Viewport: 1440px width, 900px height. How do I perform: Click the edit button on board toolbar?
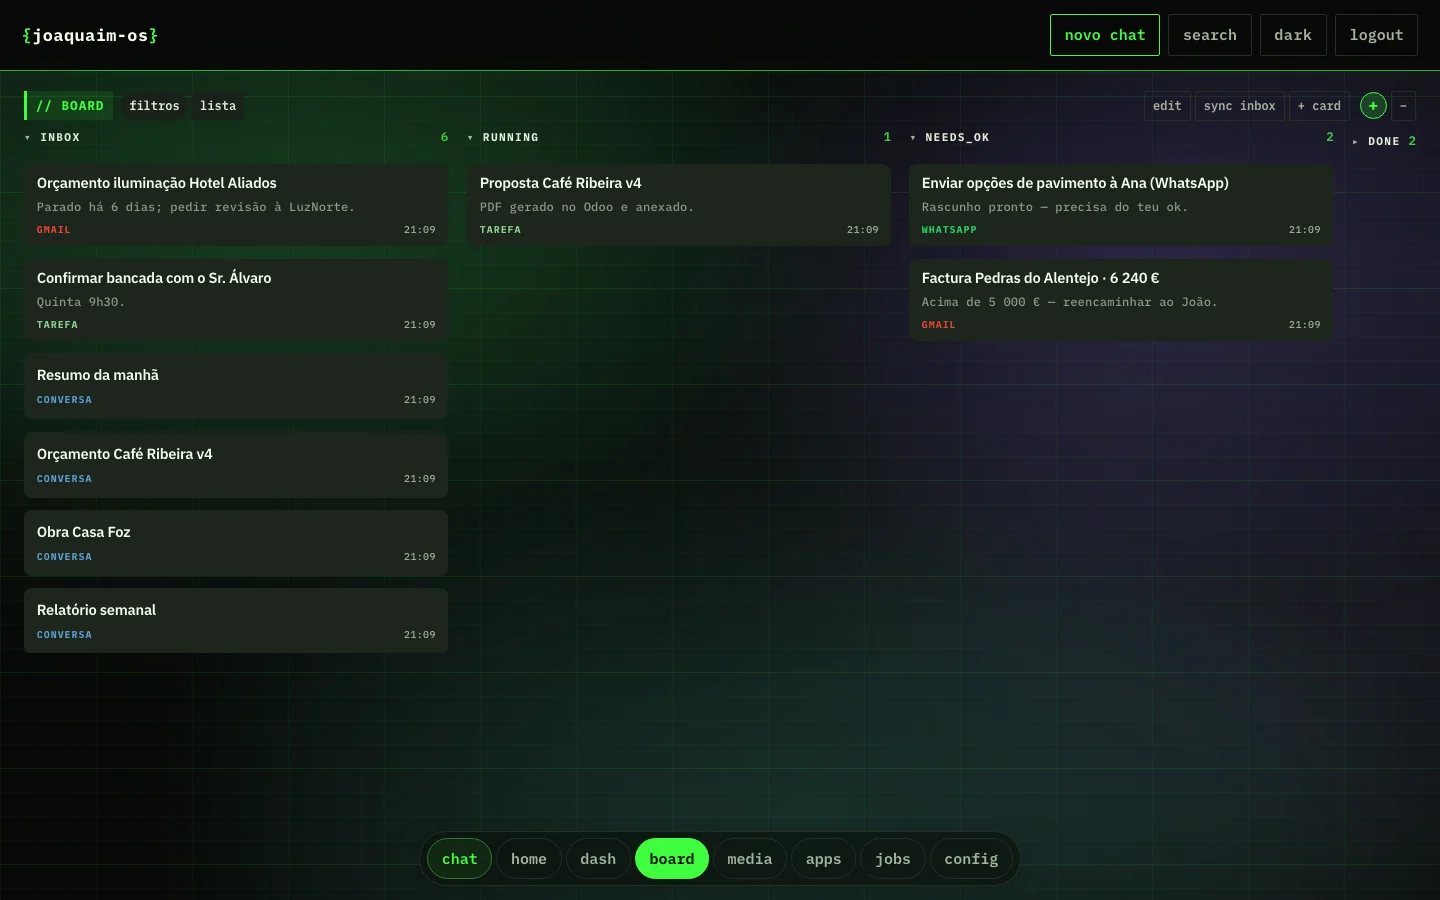point(1167,106)
